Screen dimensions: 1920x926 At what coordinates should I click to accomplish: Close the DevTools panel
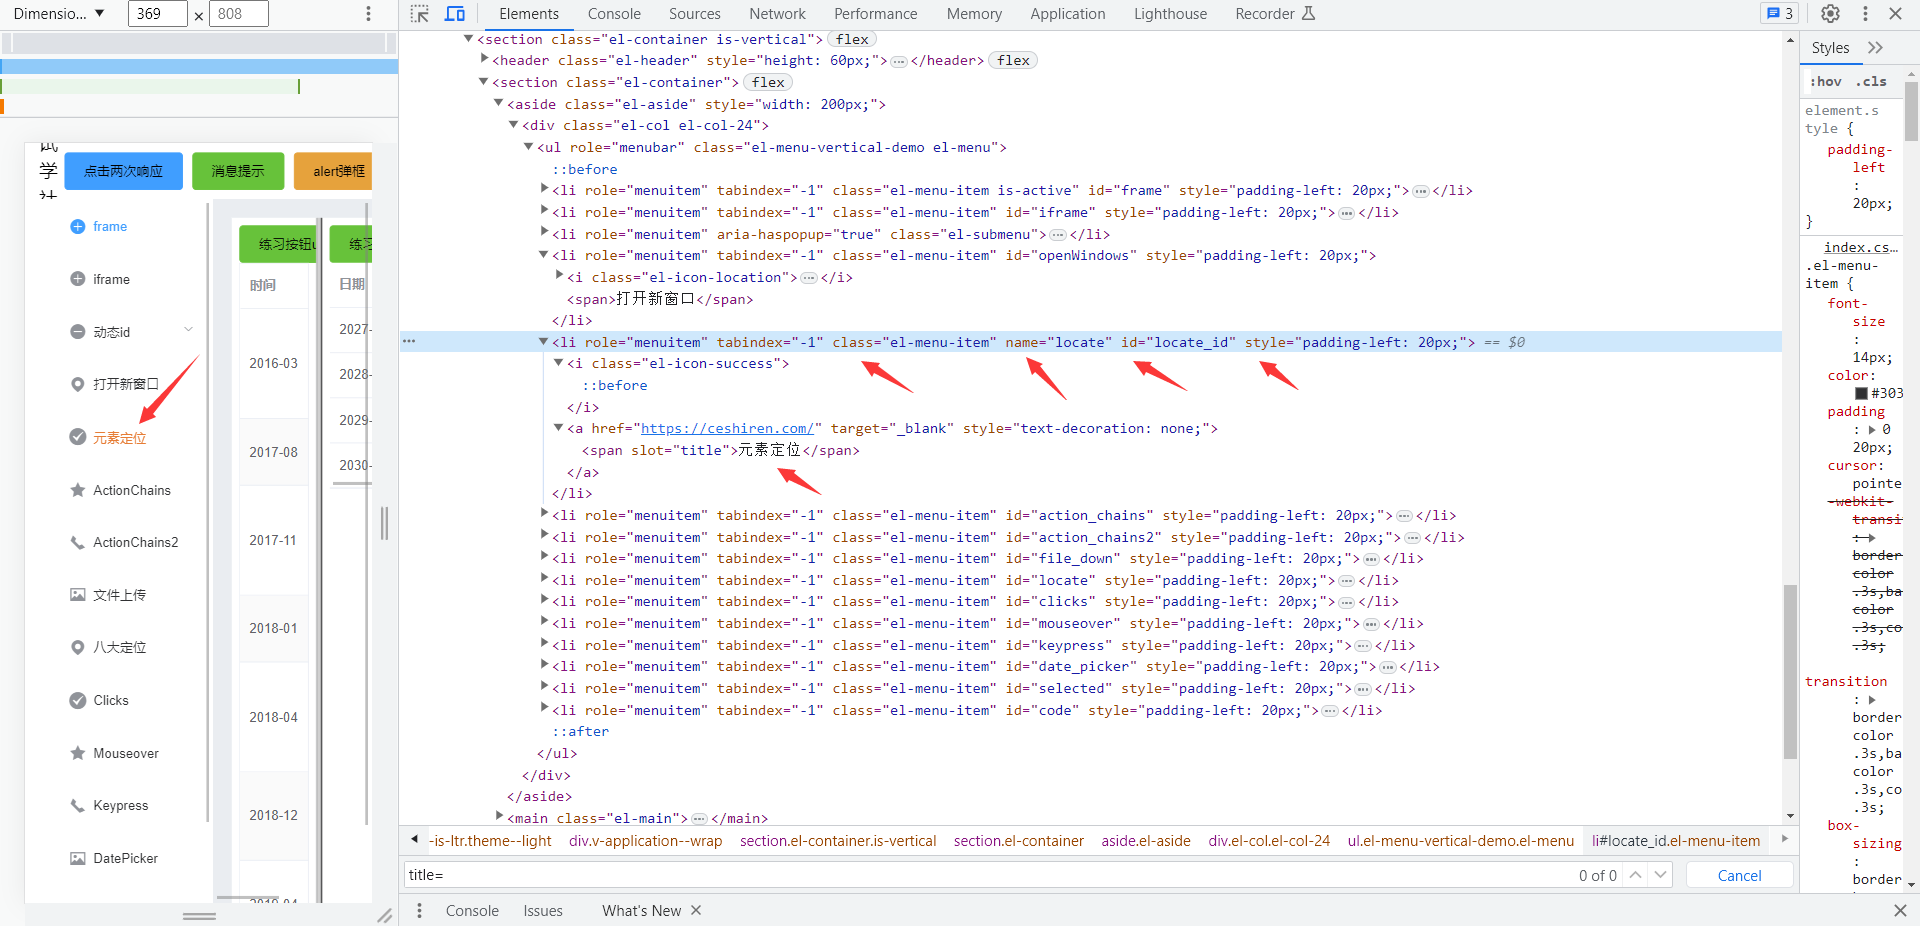(x=1895, y=14)
